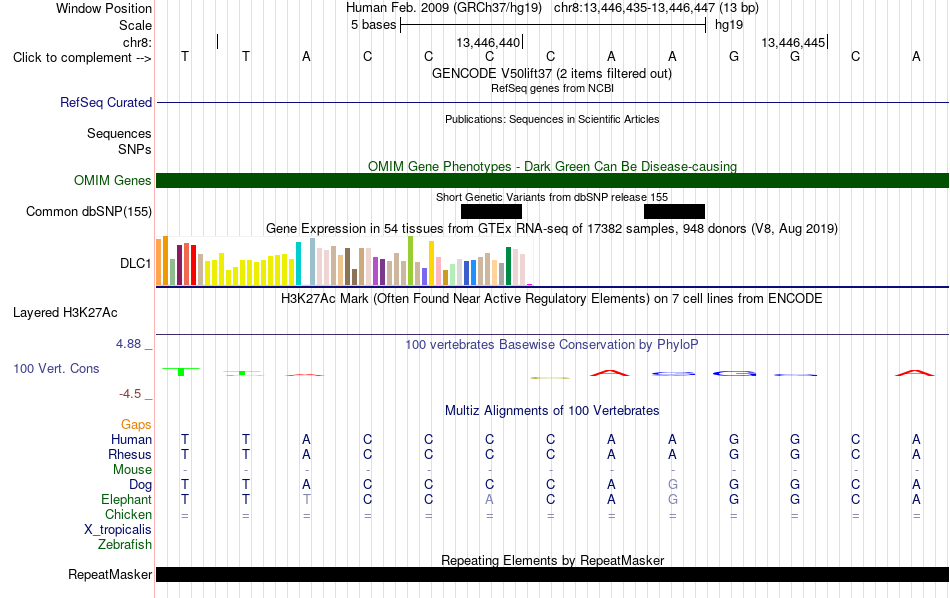
Task: Click the OMIM Gene Phenotypes title text
Action: pos(552,167)
